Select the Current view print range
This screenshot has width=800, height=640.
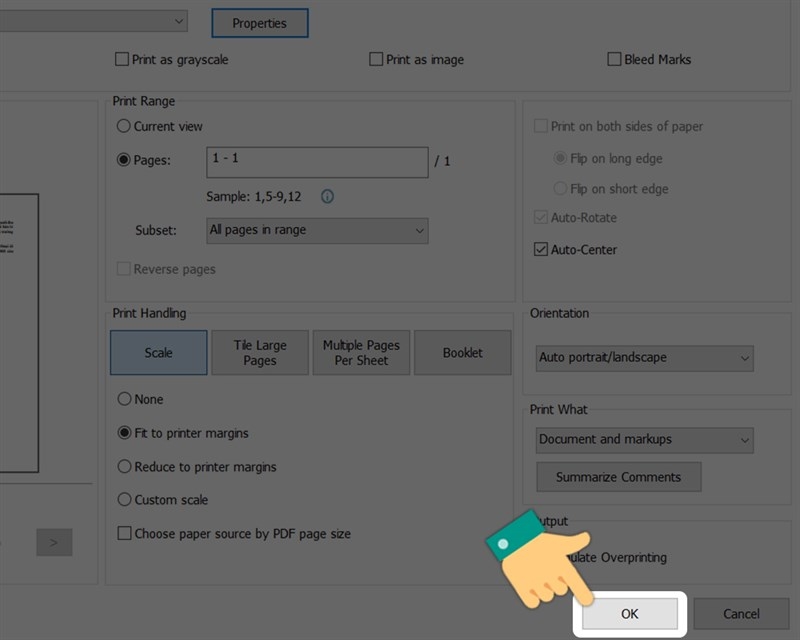(x=124, y=126)
